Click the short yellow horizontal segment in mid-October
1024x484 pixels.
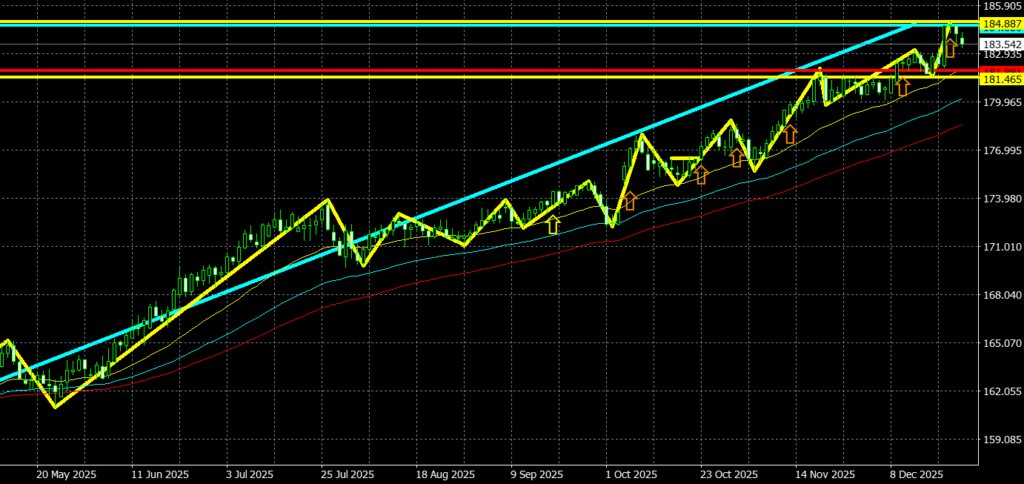[x=685, y=158]
